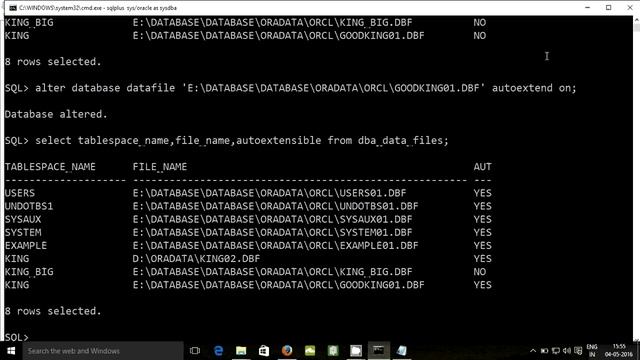This screenshot has width=640, height=360.
Task: Maximize the sqlplus cmd window
Action: tap(609, 8)
